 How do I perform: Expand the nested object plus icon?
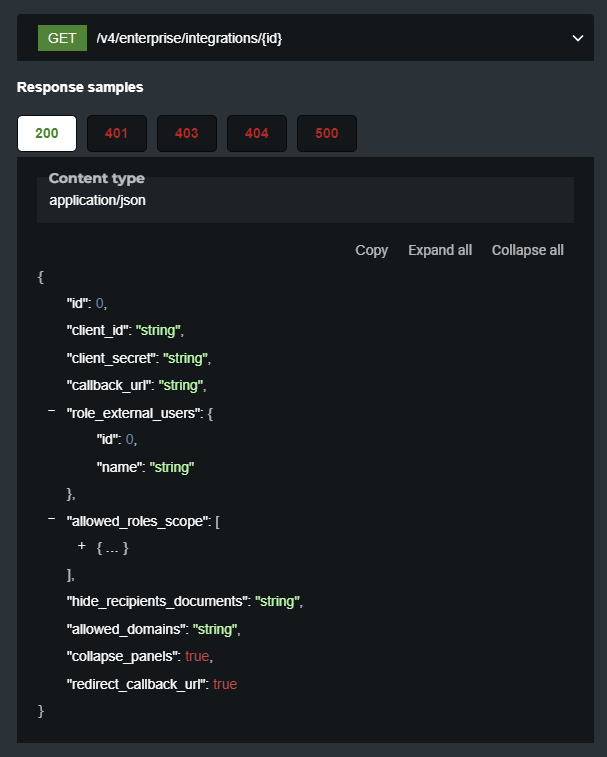pyautogui.click(x=81, y=546)
